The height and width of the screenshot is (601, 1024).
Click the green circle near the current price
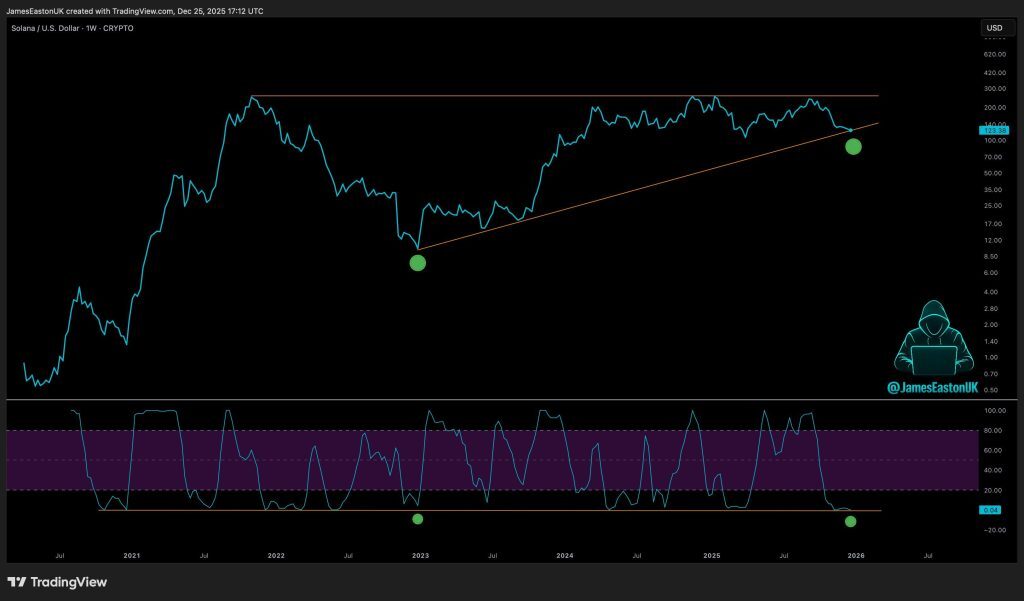pos(853,147)
